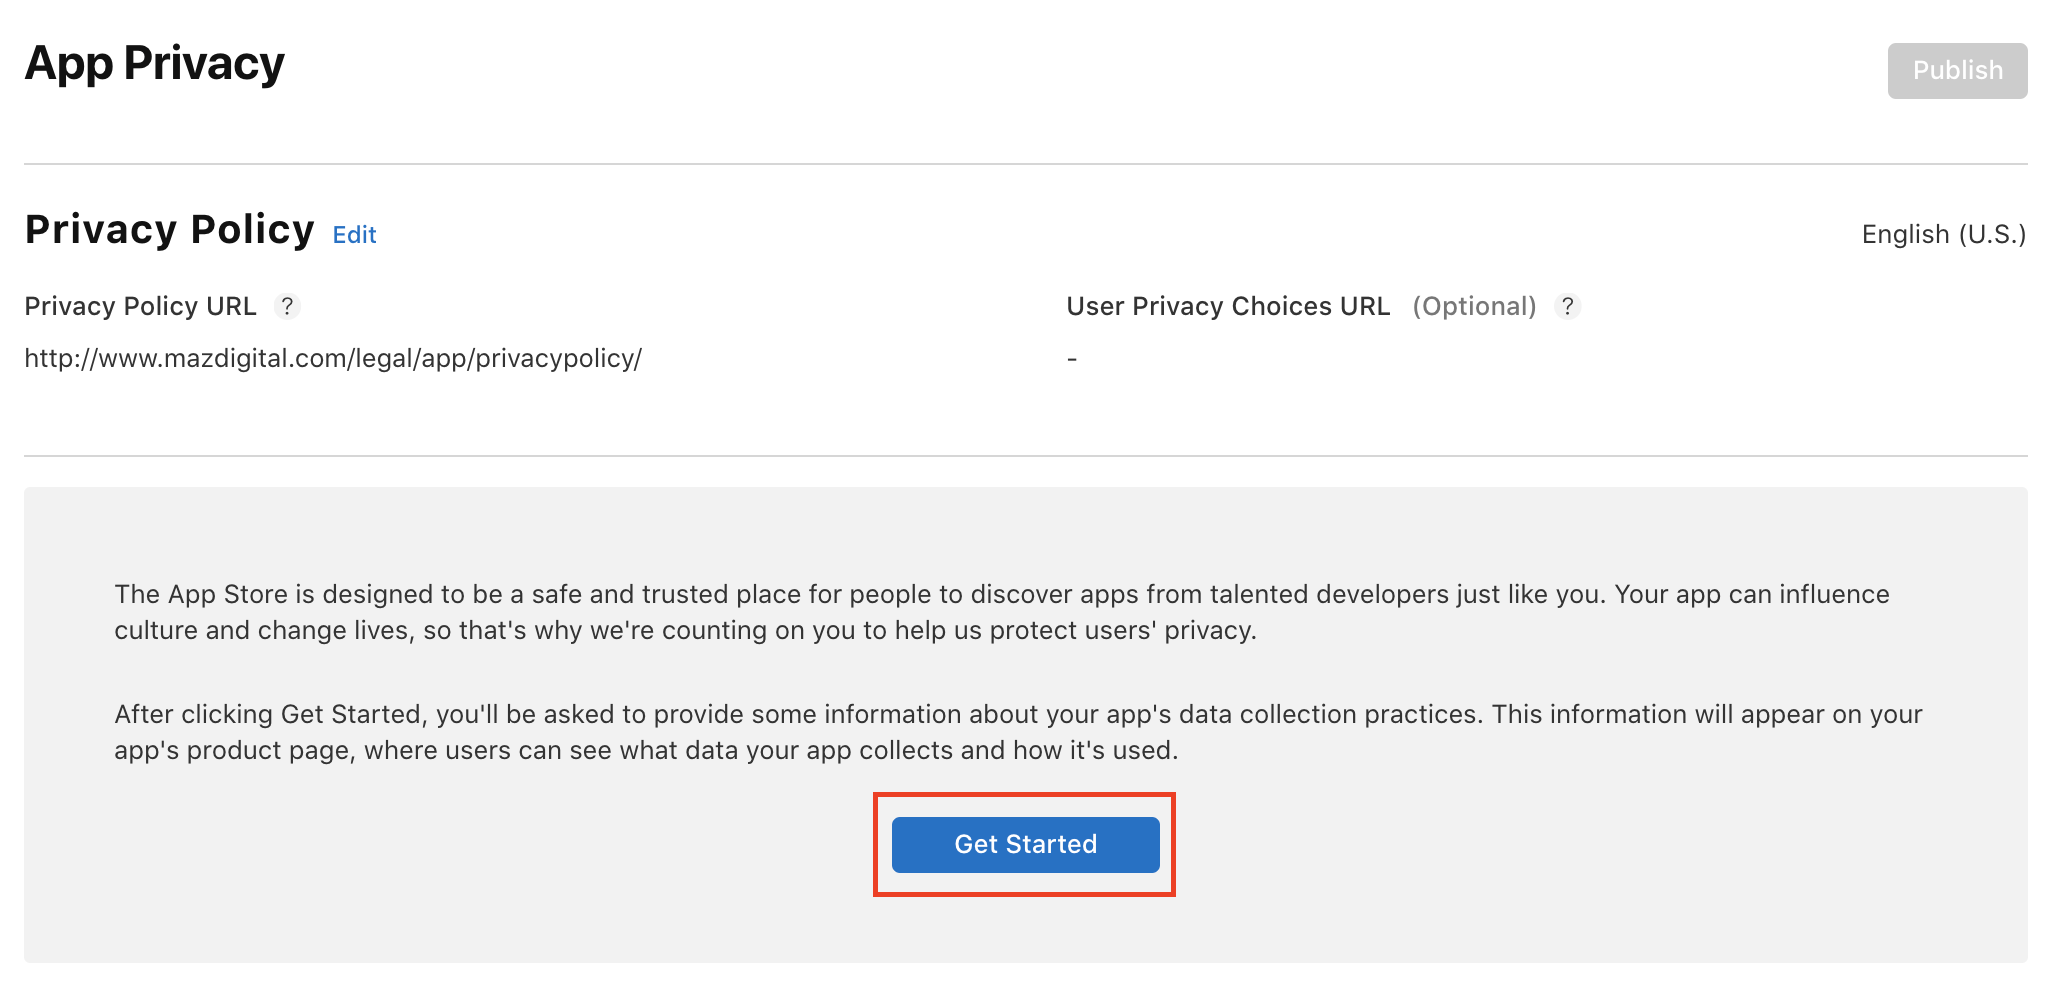Click the App Store safe and trusted paragraph
The width and height of the screenshot is (2050, 988).
click(x=1002, y=612)
